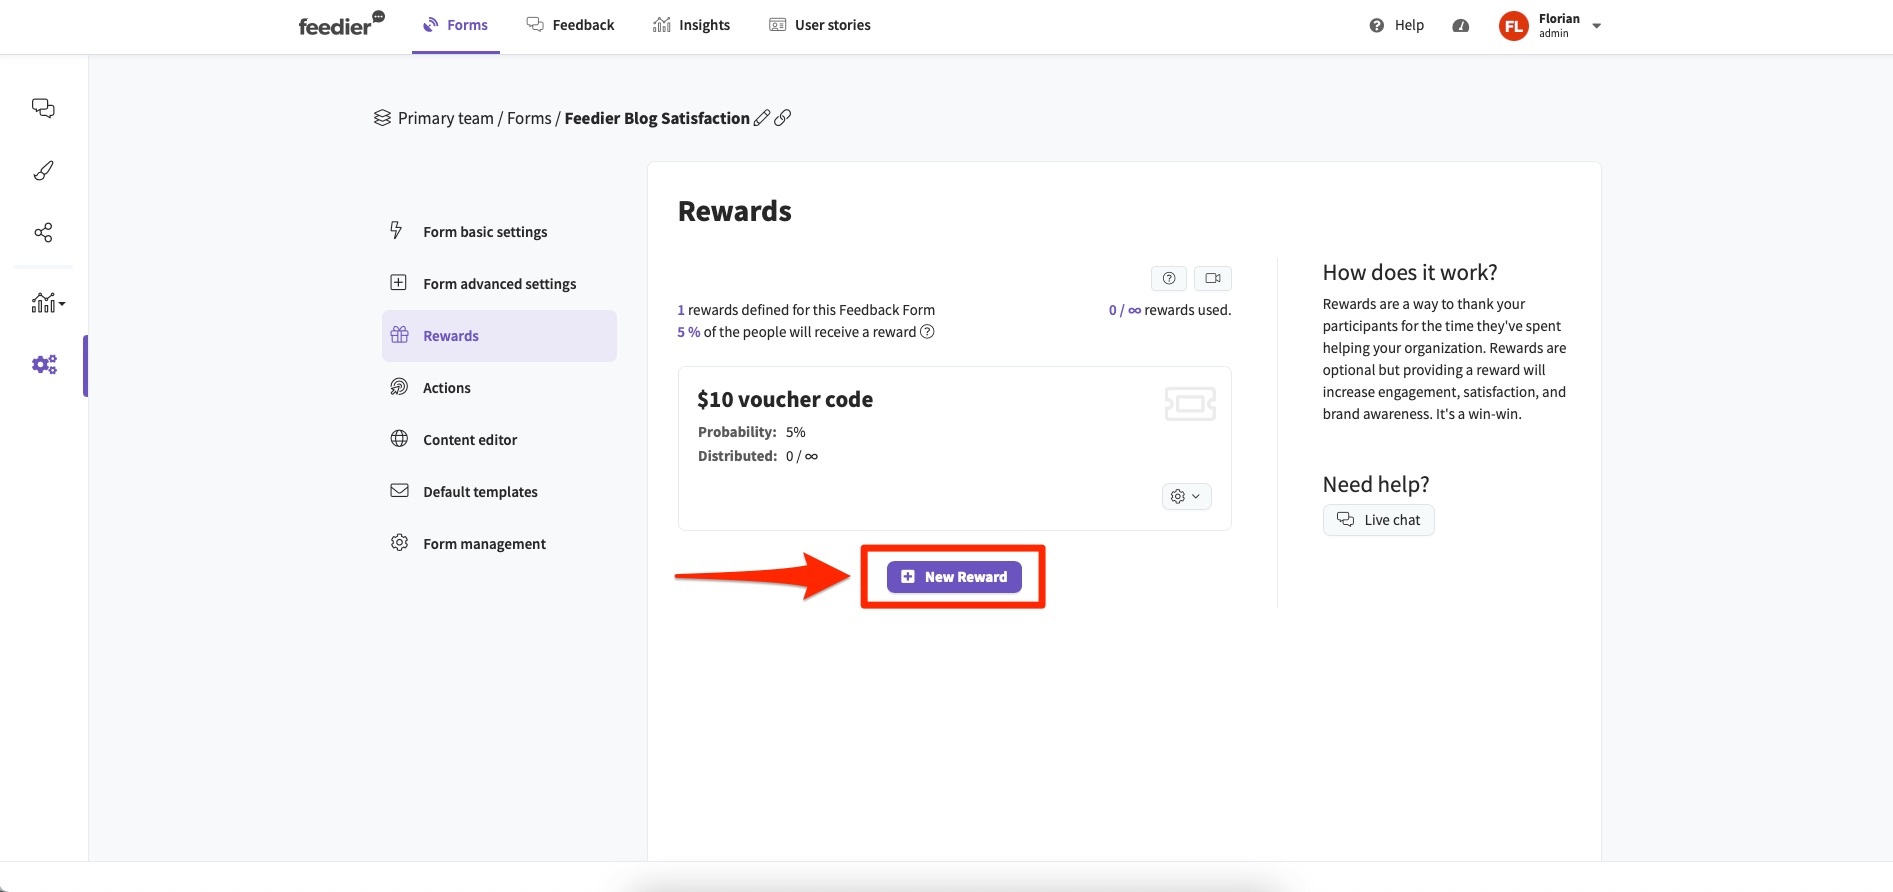Image resolution: width=1893 pixels, height=892 pixels.
Task: Click the video tutorial camera button
Action: tap(1213, 278)
